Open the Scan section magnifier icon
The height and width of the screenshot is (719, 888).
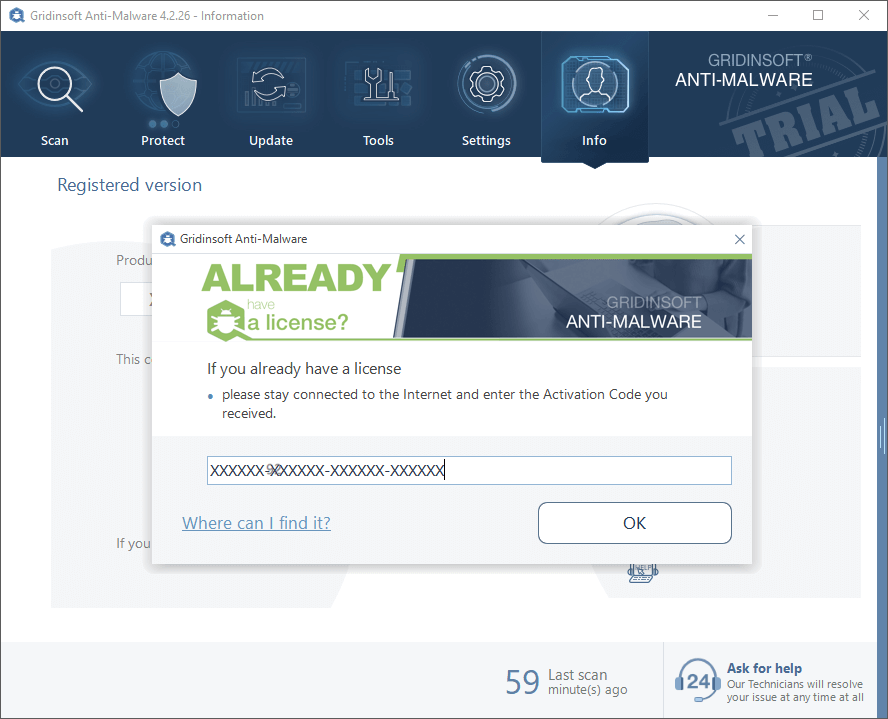pos(55,87)
